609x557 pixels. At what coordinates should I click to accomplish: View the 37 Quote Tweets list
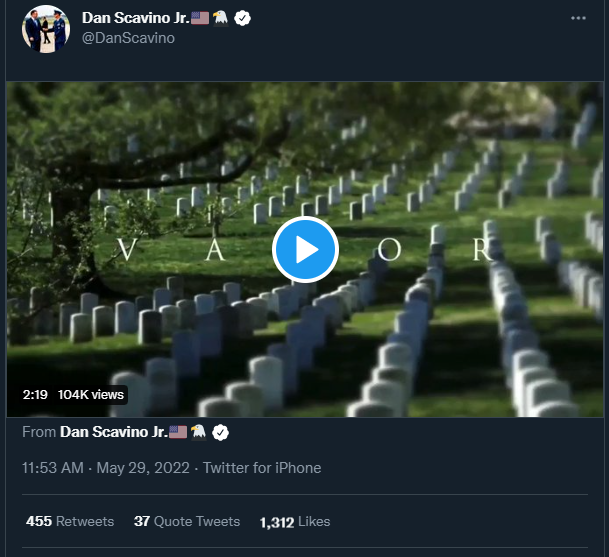click(187, 521)
